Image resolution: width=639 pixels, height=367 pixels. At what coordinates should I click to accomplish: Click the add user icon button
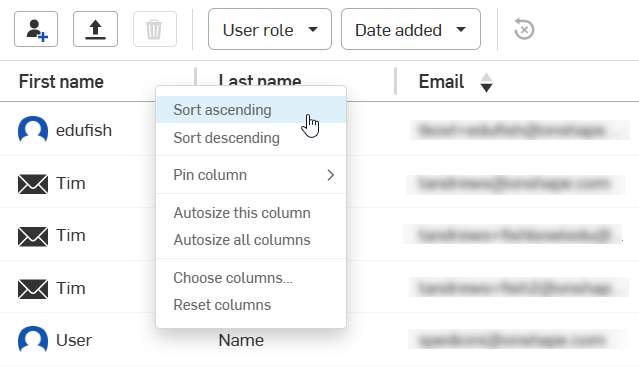[36, 29]
